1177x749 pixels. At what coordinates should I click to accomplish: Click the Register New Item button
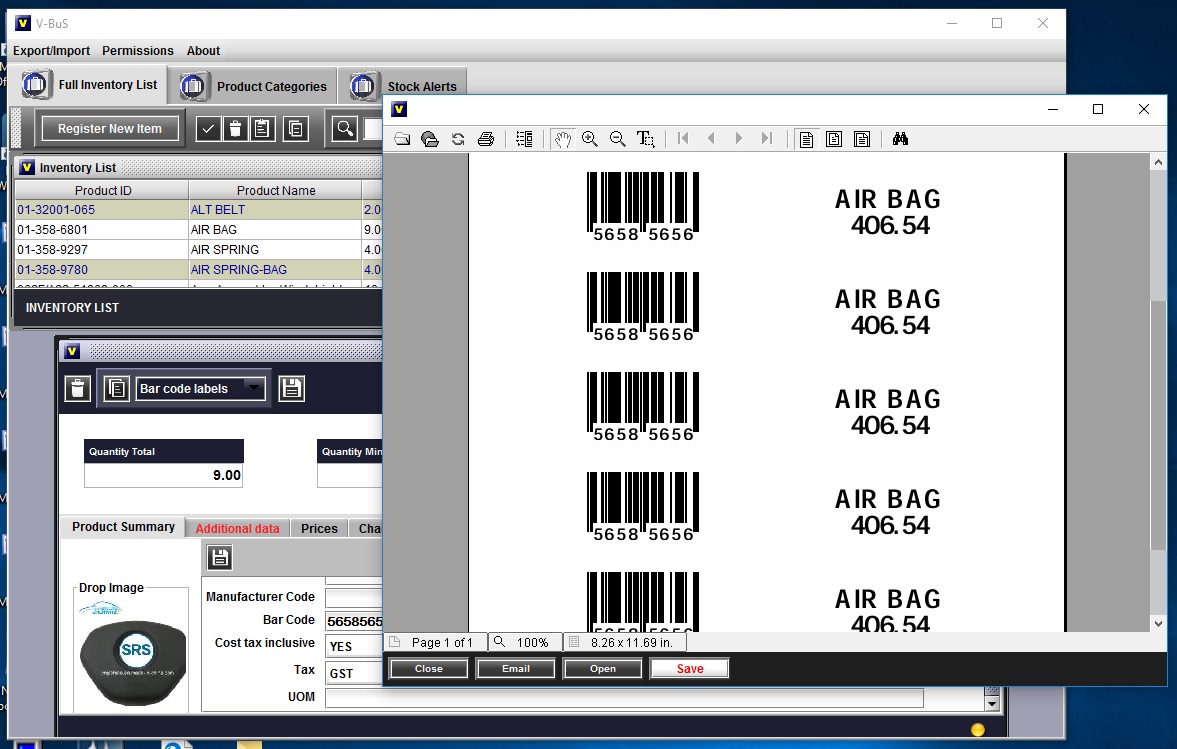point(110,128)
